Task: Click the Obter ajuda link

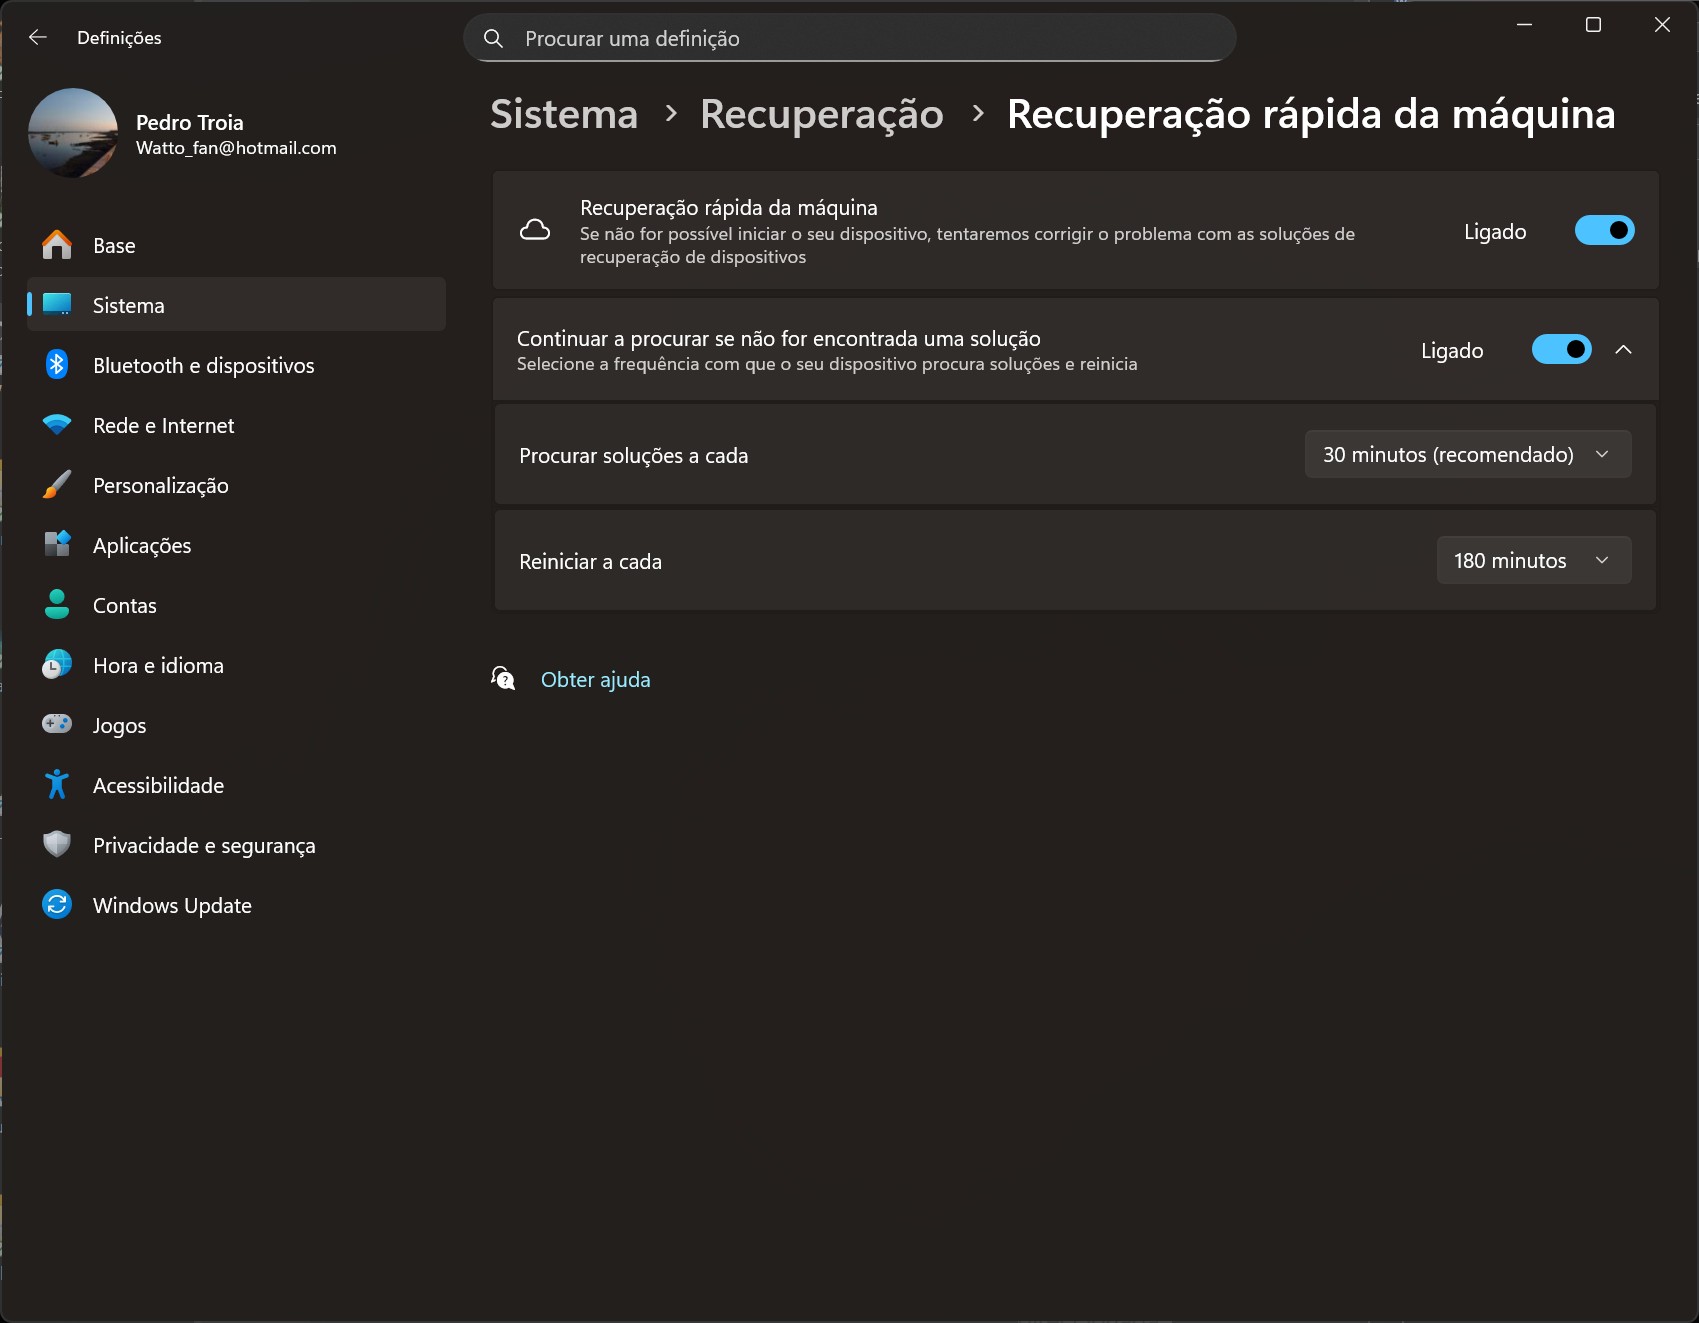Action: pos(595,680)
